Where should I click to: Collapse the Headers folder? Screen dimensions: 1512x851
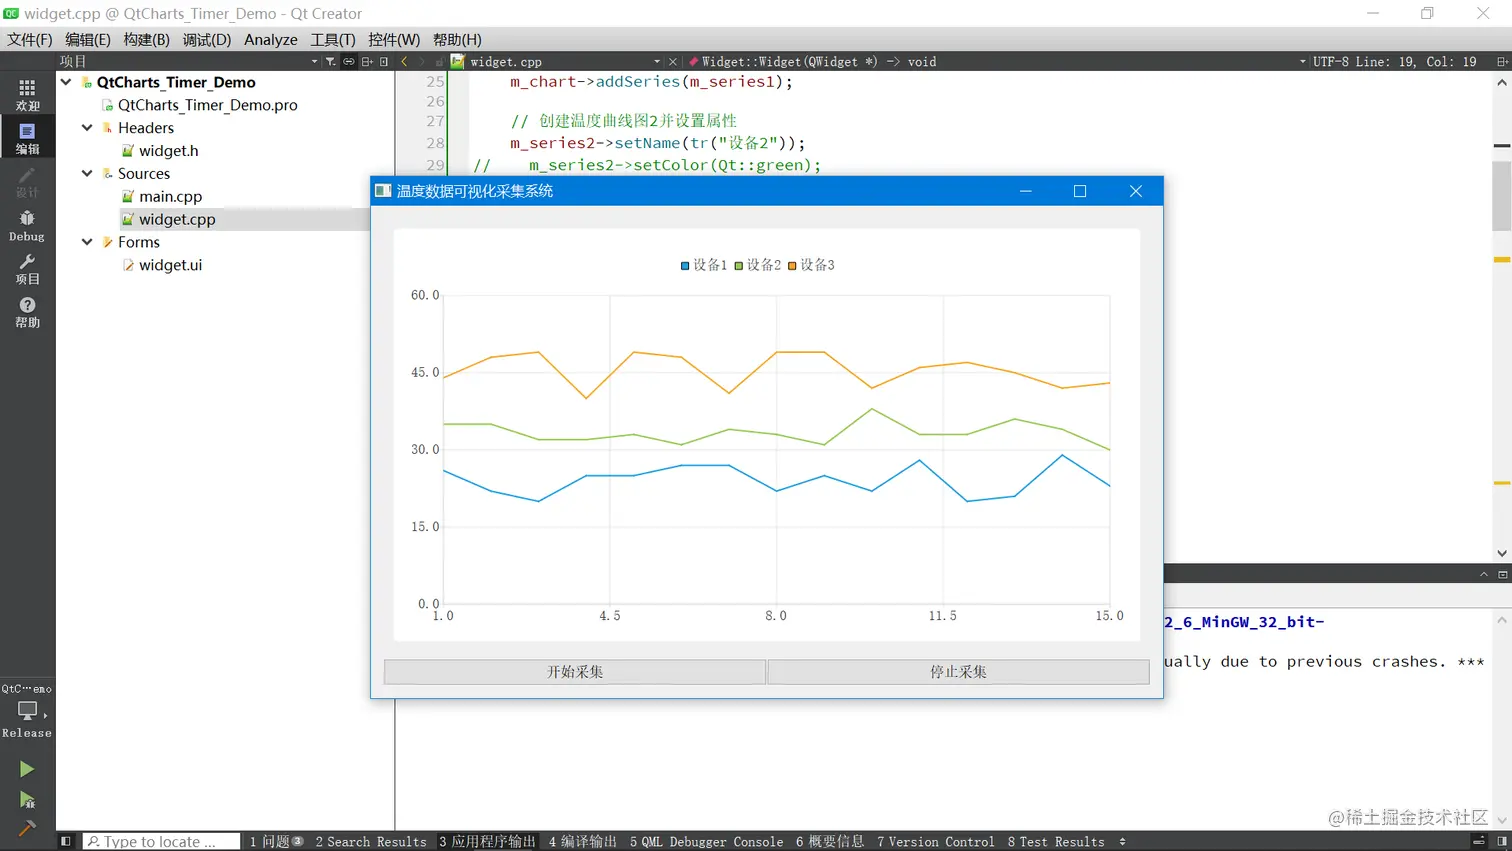[87, 128]
